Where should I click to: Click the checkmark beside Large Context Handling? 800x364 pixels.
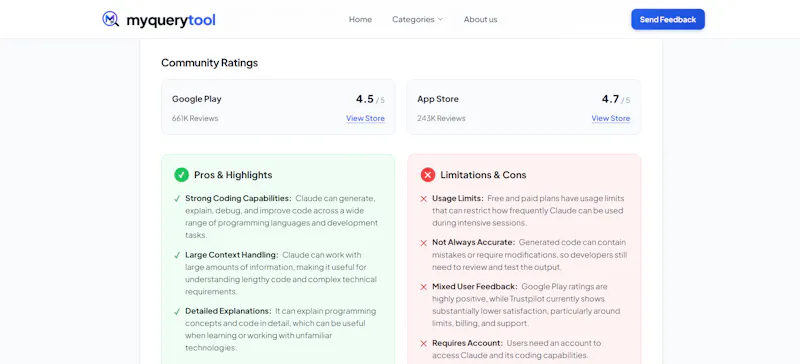177,255
